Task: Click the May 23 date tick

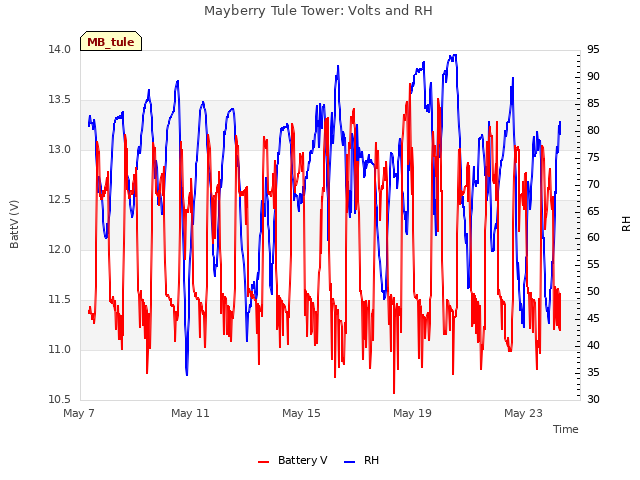Action: tap(523, 413)
